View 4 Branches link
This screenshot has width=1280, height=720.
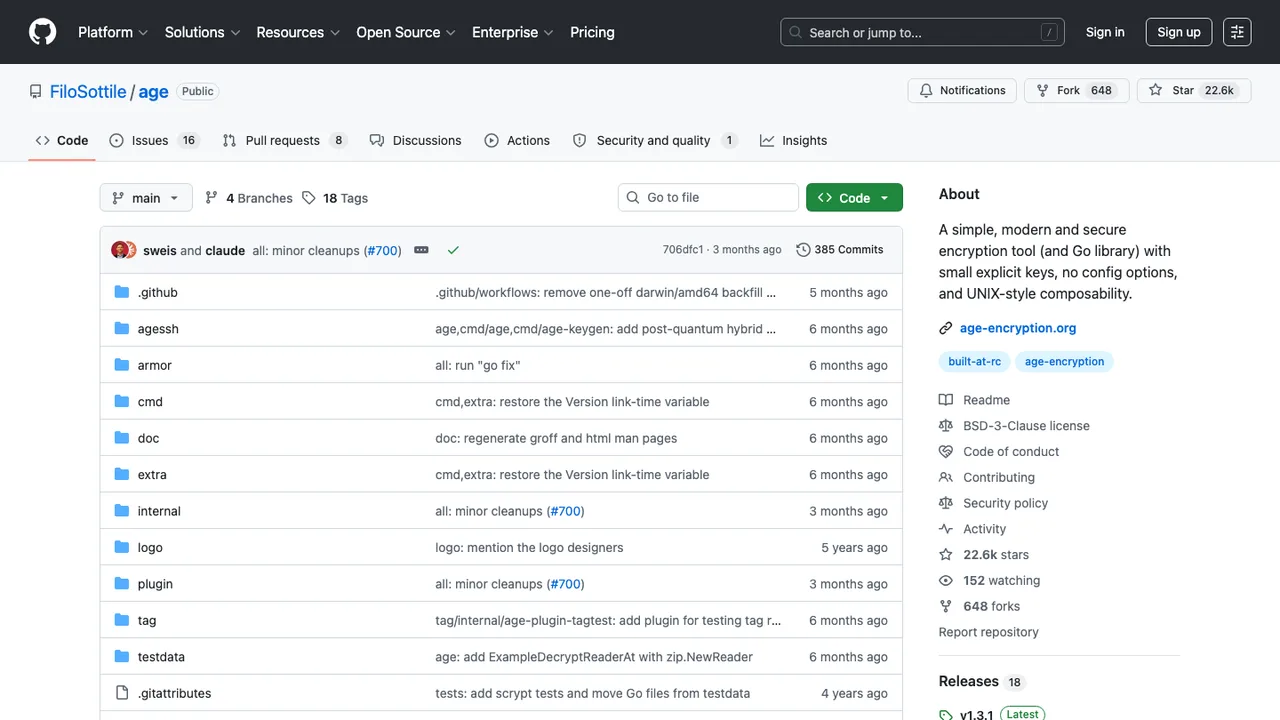click(x=249, y=198)
